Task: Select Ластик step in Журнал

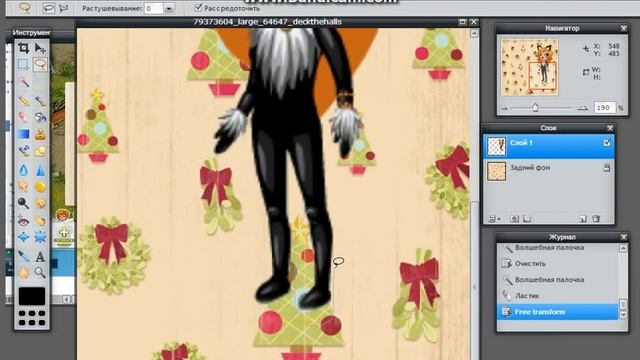Action: pyautogui.click(x=558, y=296)
